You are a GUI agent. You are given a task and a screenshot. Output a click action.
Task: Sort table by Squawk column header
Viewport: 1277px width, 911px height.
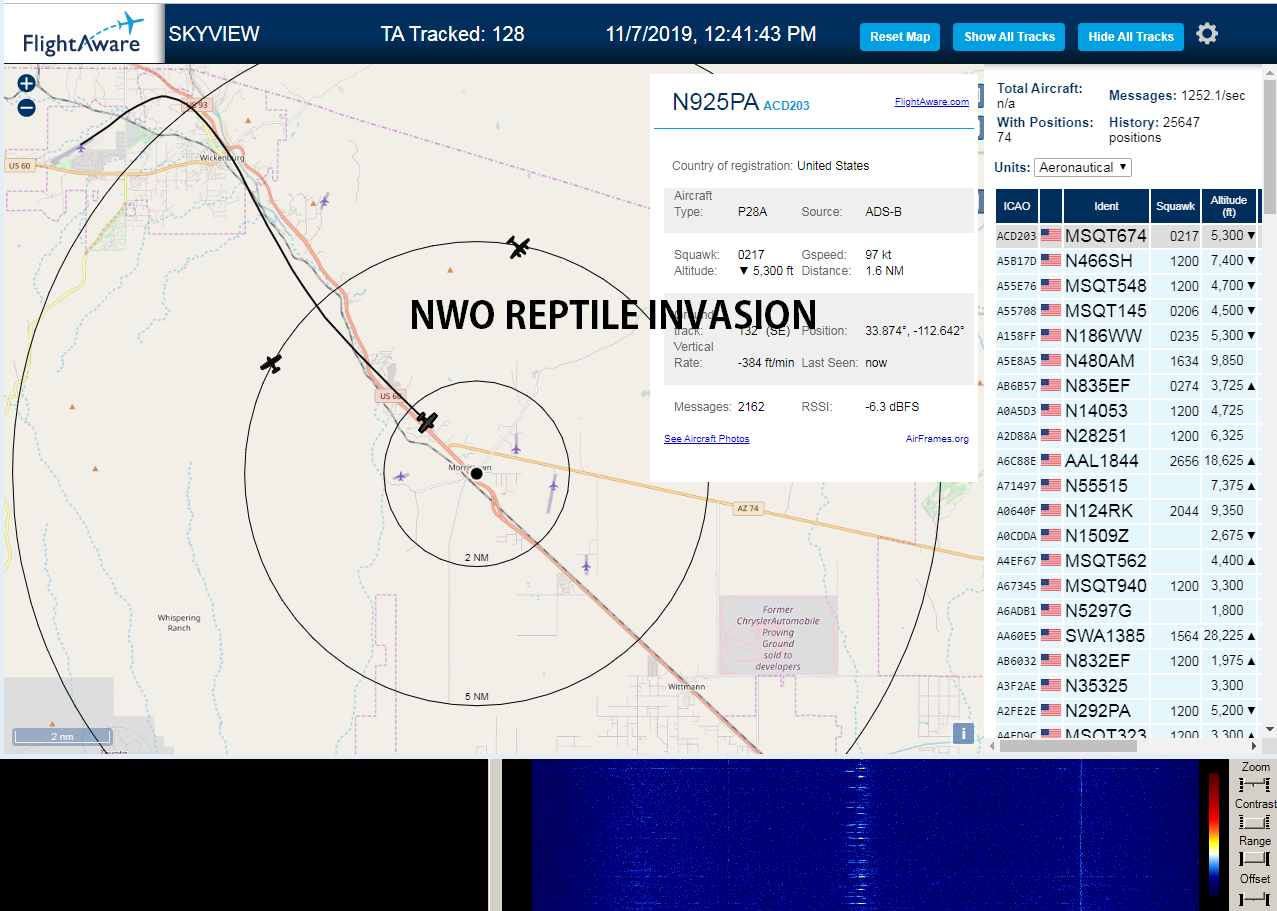click(1175, 206)
